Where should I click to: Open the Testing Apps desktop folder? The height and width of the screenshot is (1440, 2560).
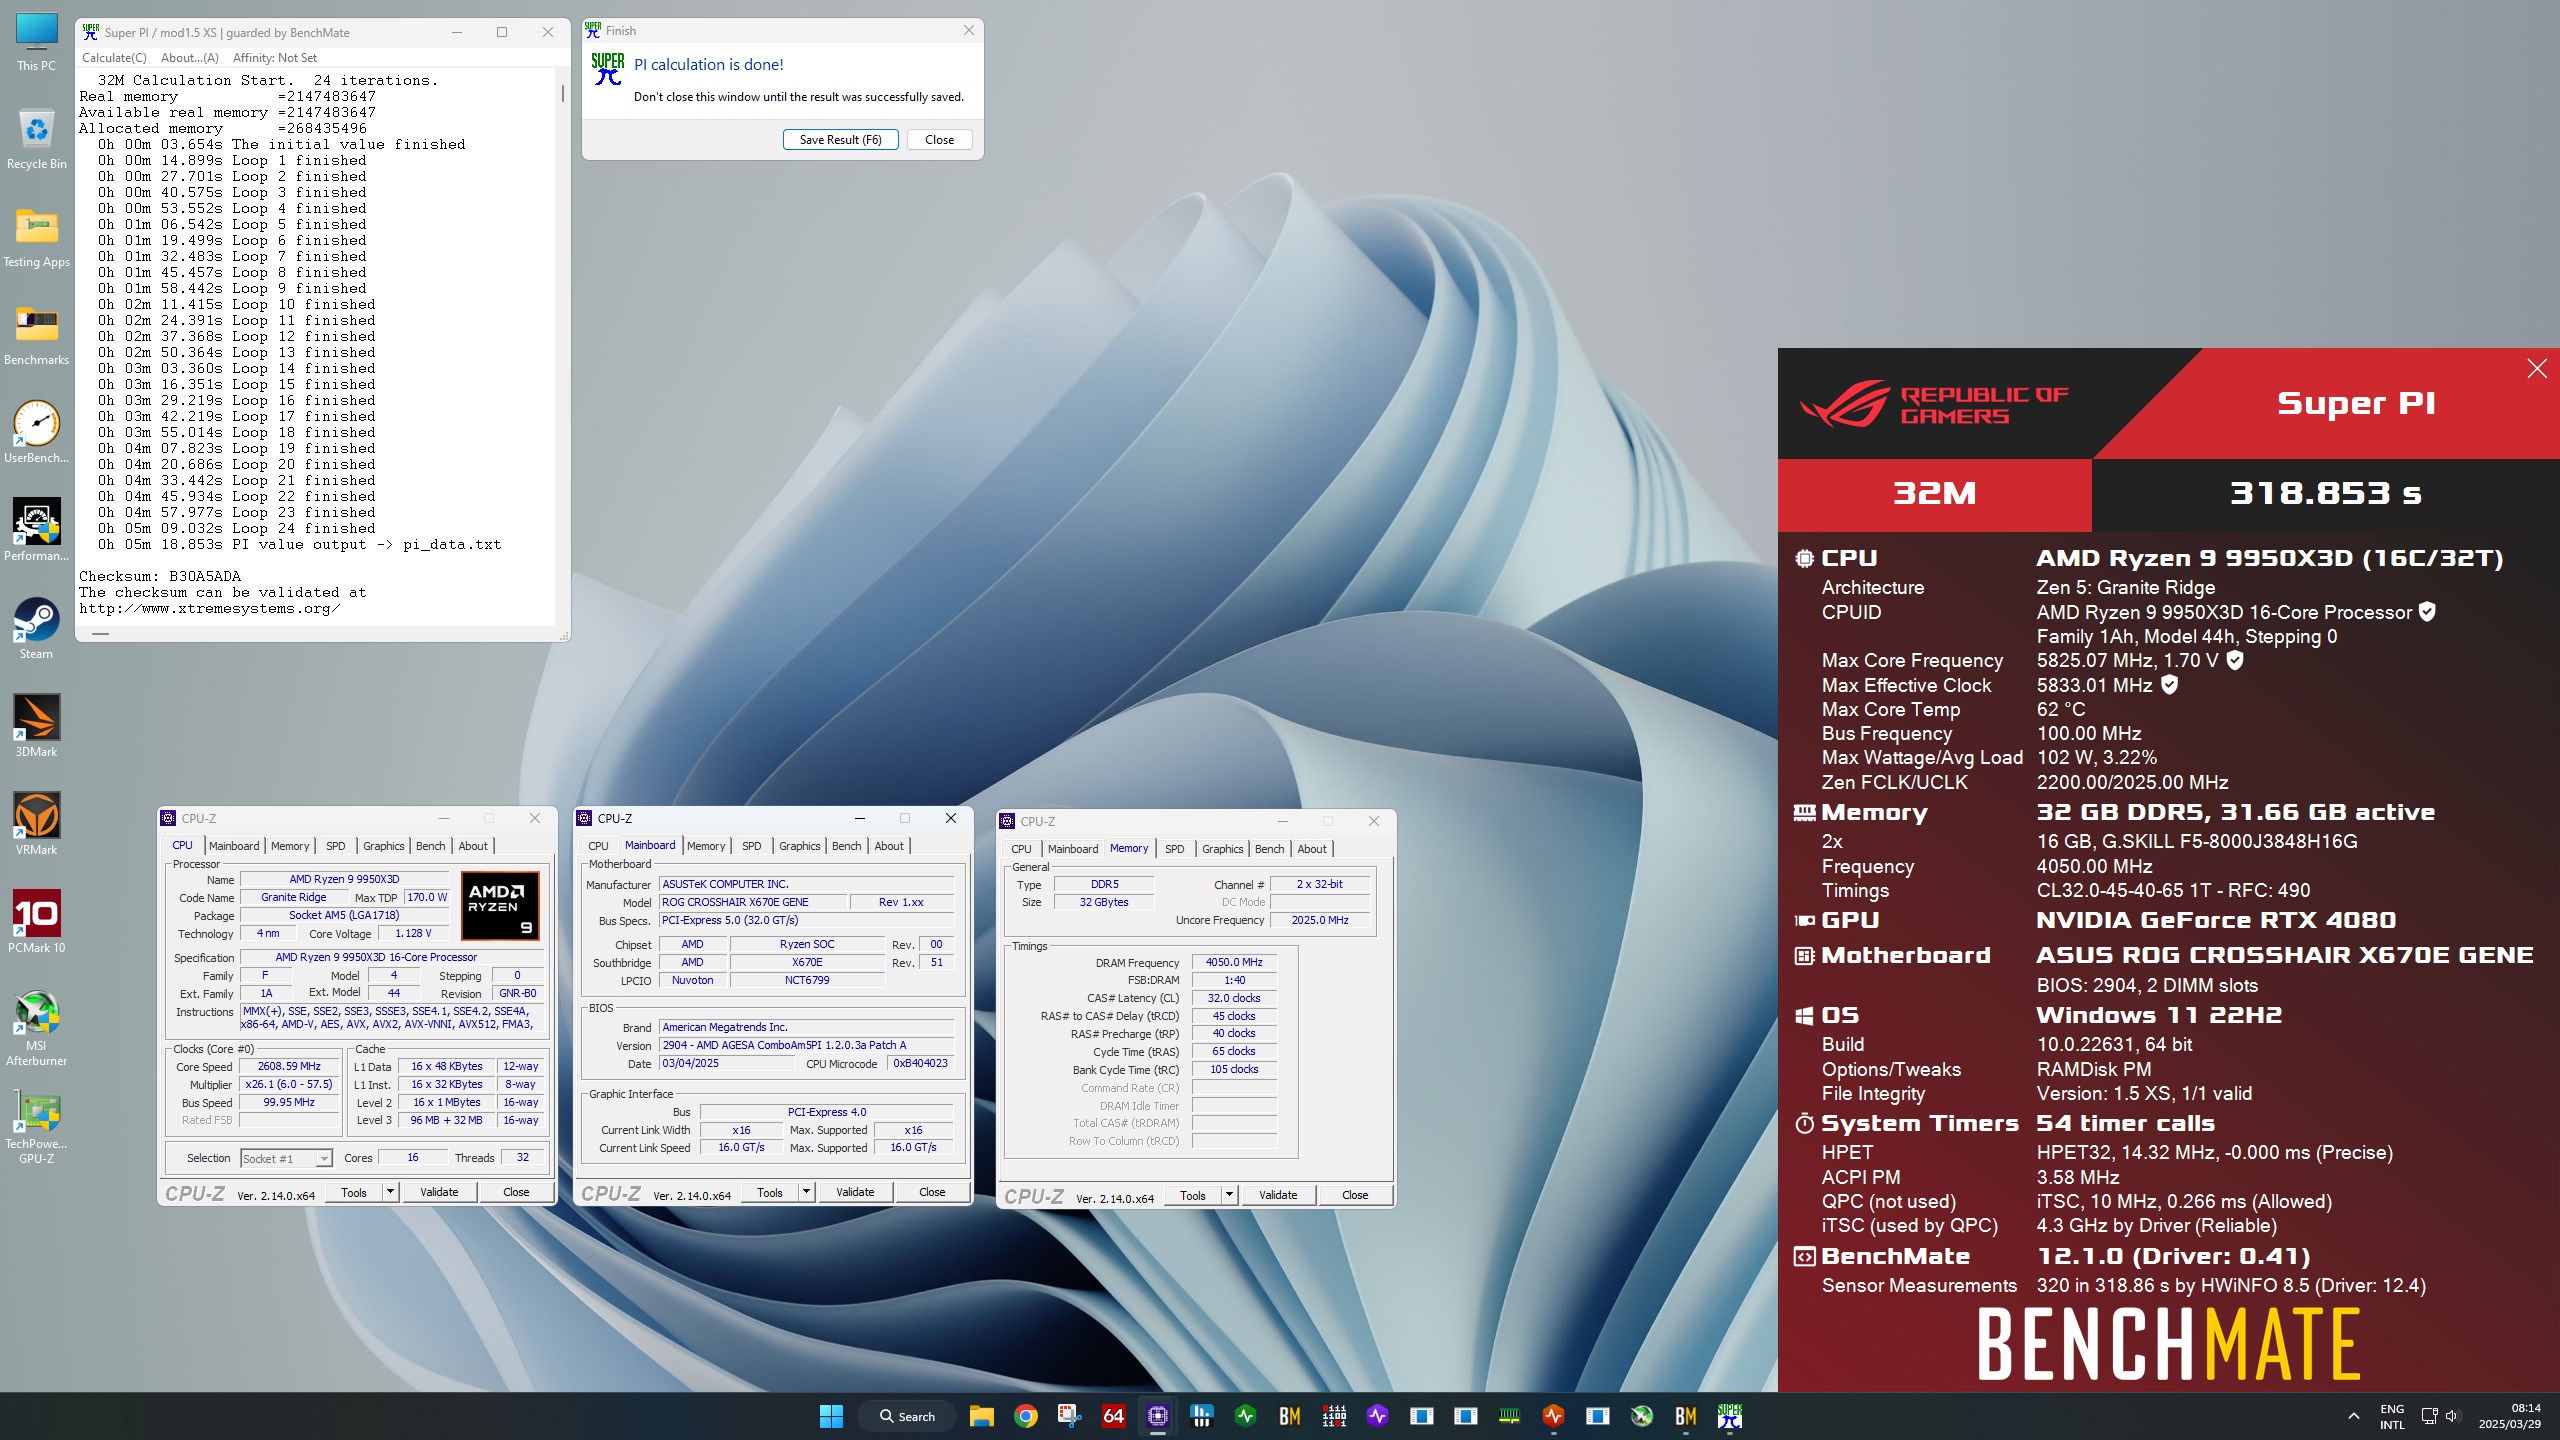coord(36,236)
